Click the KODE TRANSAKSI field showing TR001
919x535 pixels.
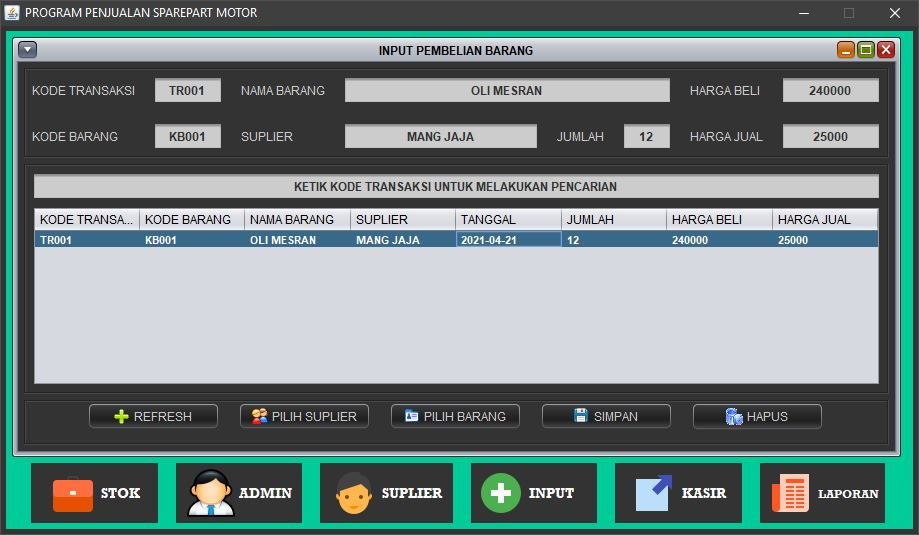pos(187,91)
